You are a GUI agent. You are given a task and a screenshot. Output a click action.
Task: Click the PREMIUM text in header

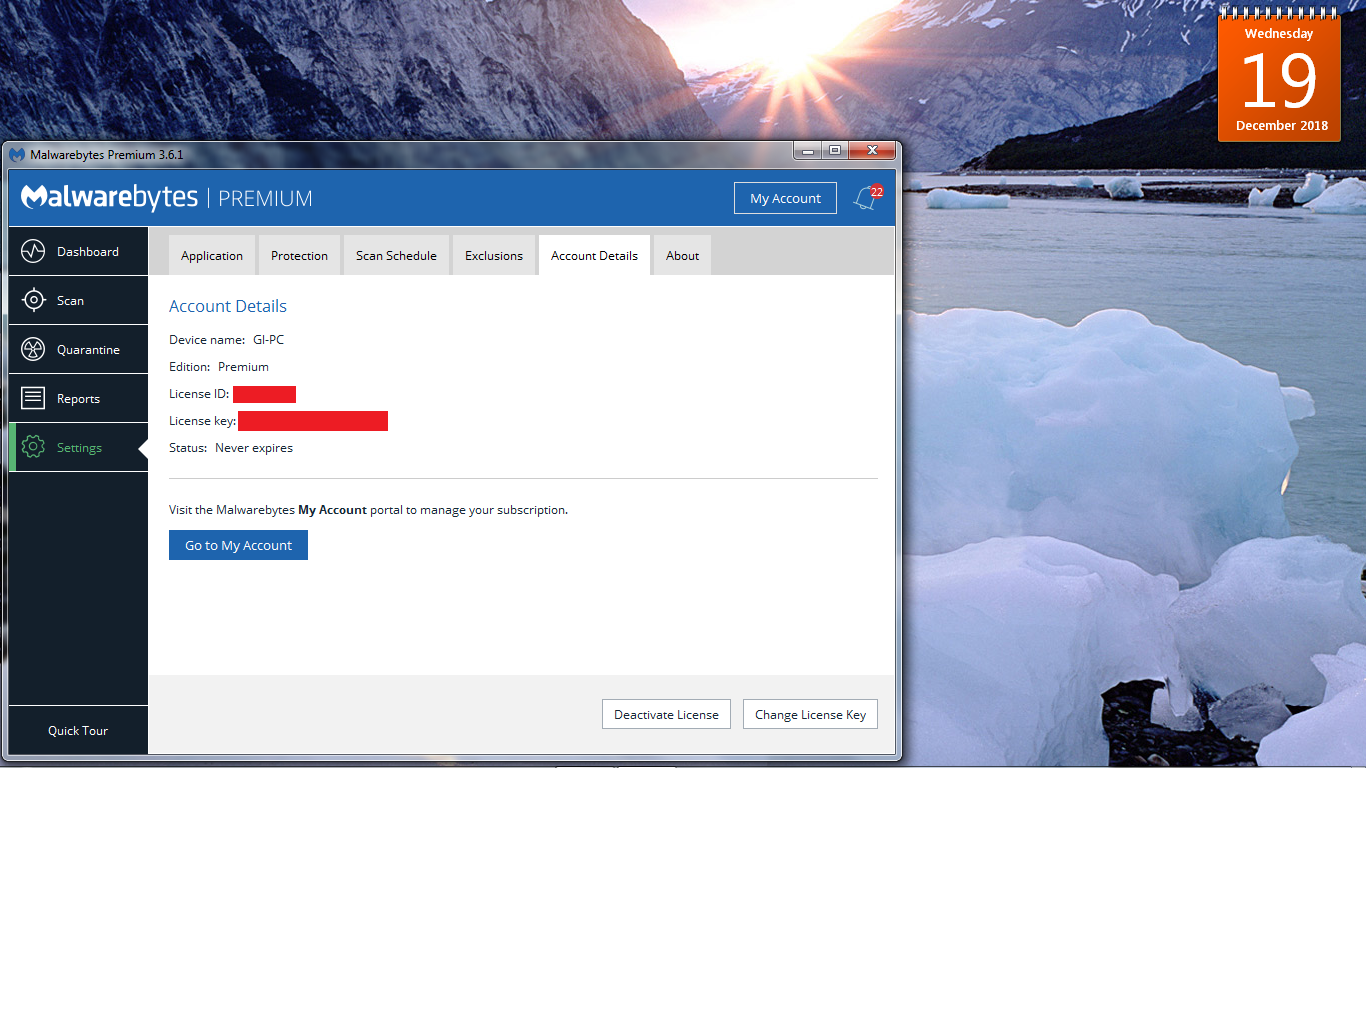[265, 198]
